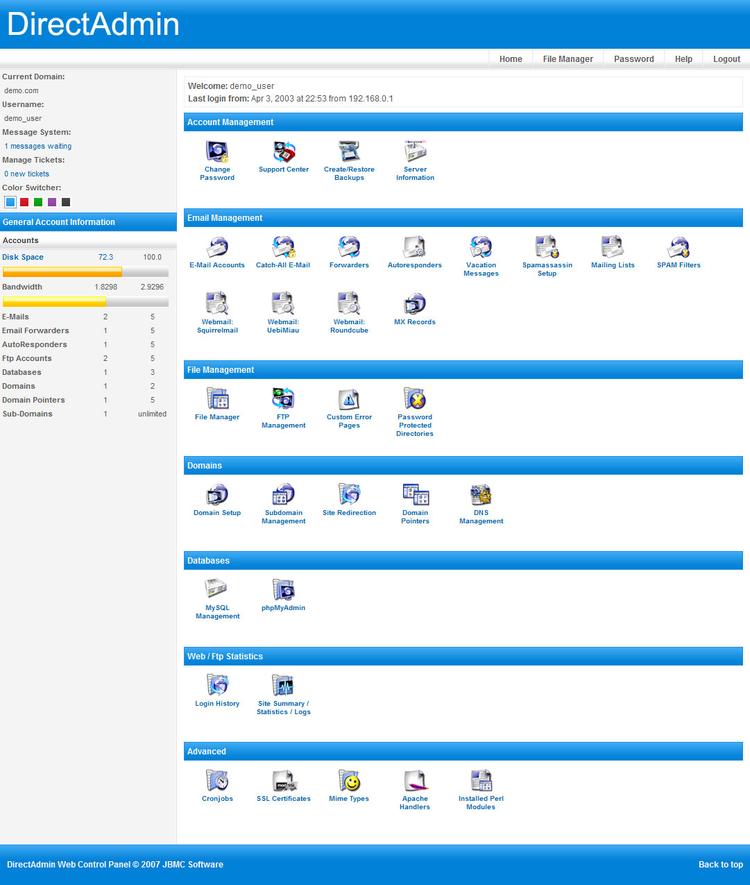Open File Manager from top navigation
The width and height of the screenshot is (750, 885).
568,59
